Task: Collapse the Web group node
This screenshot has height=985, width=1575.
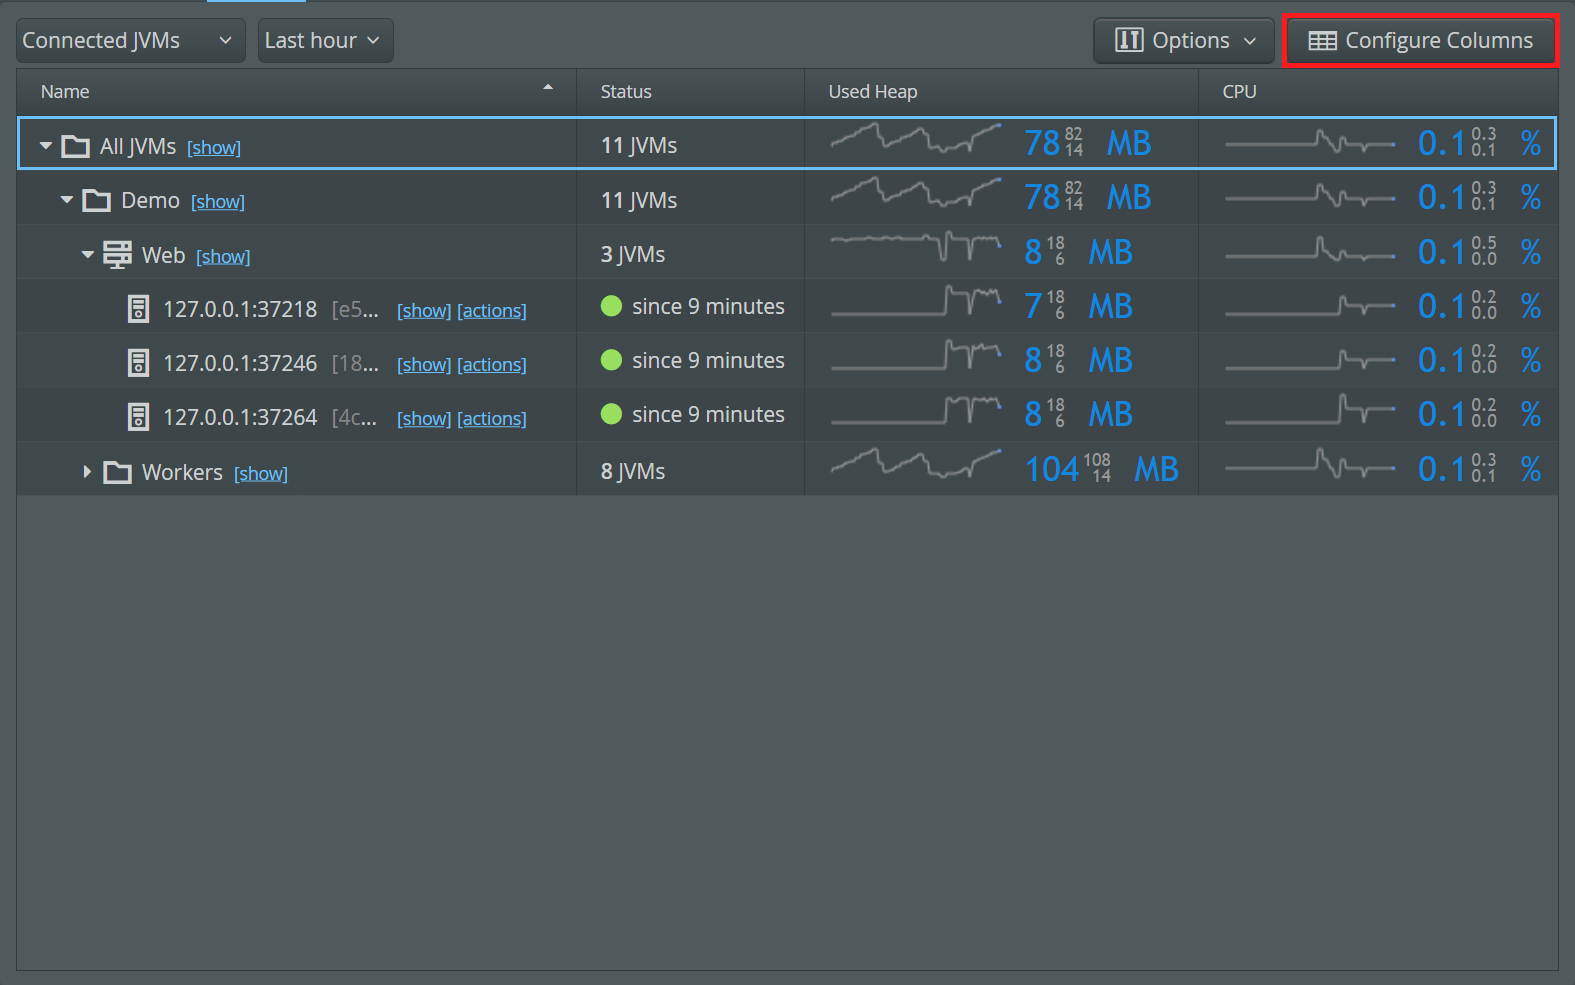Action: click(x=88, y=255)
